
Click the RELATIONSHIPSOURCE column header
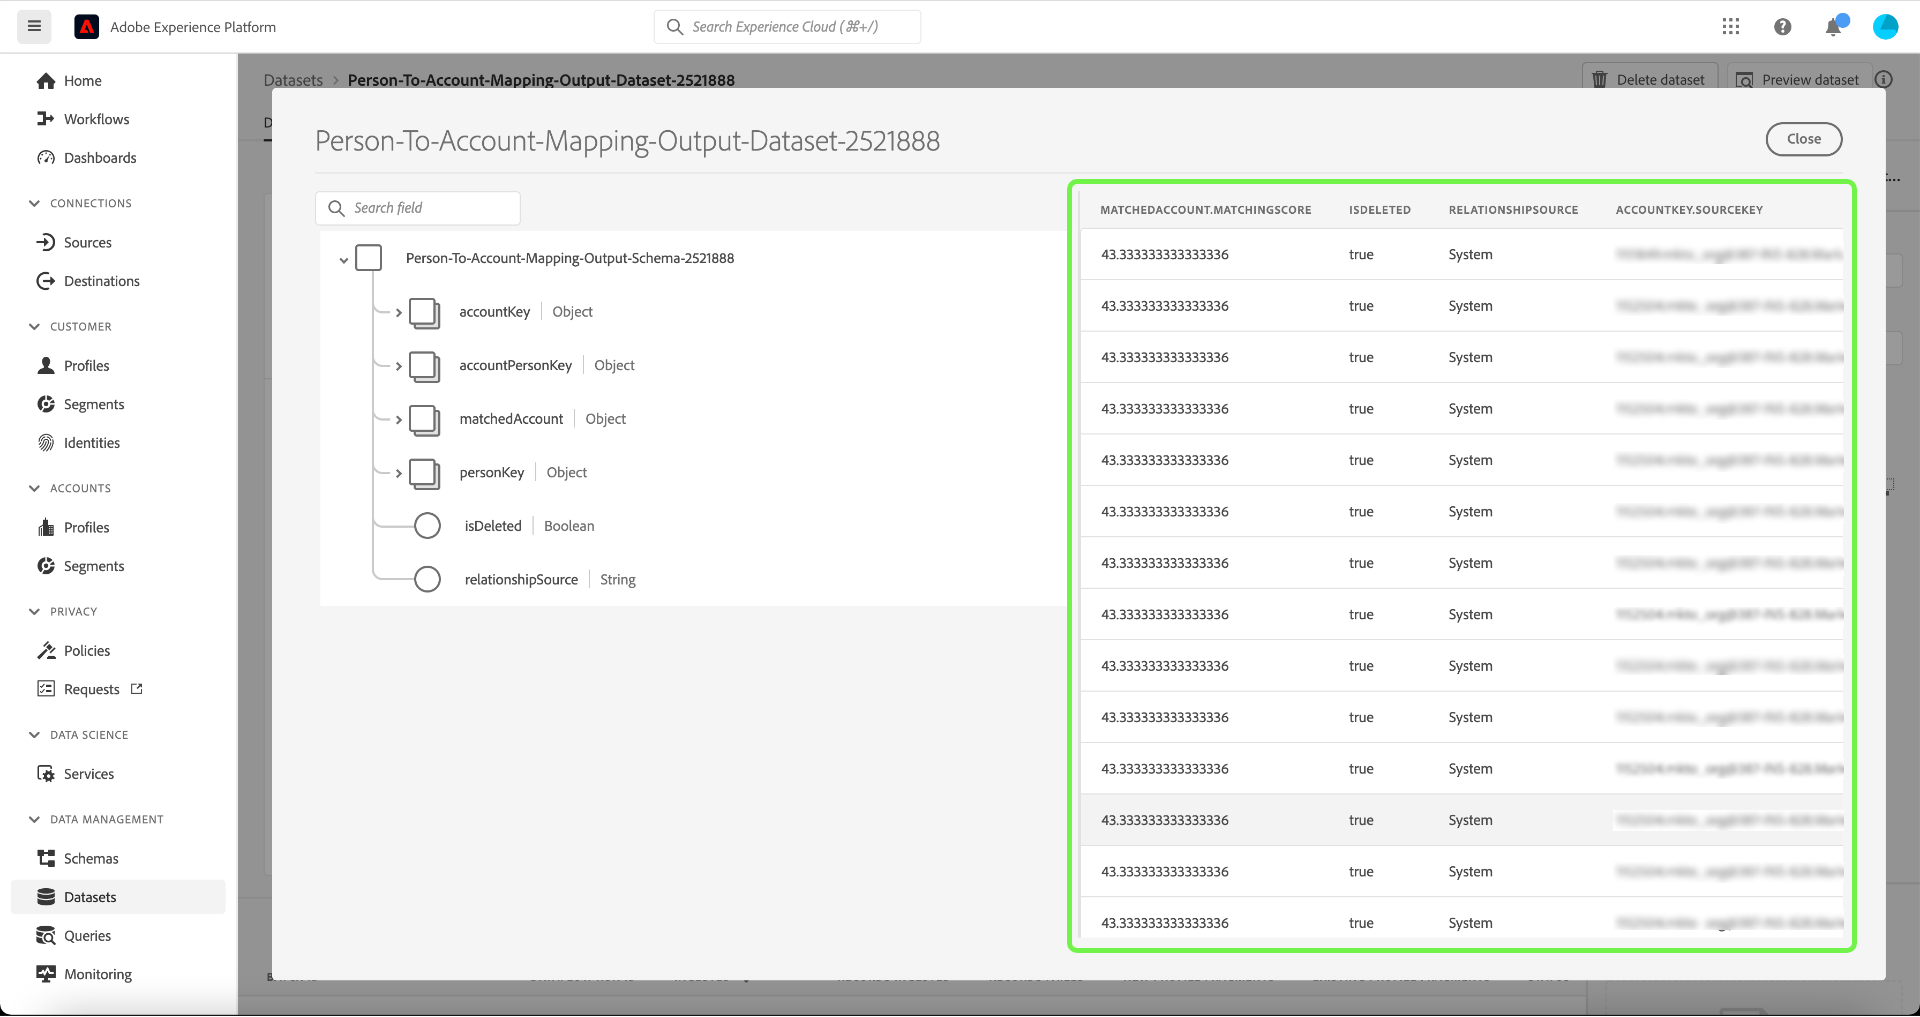coord(1513,210)
